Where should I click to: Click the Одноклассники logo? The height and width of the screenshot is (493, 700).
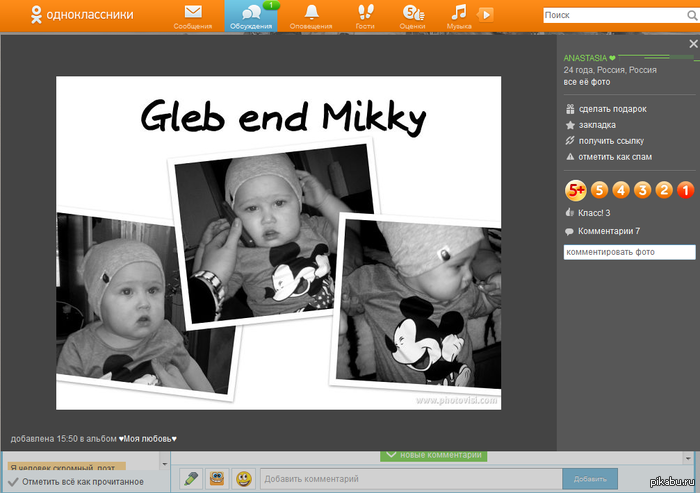(x=62, y=15)
